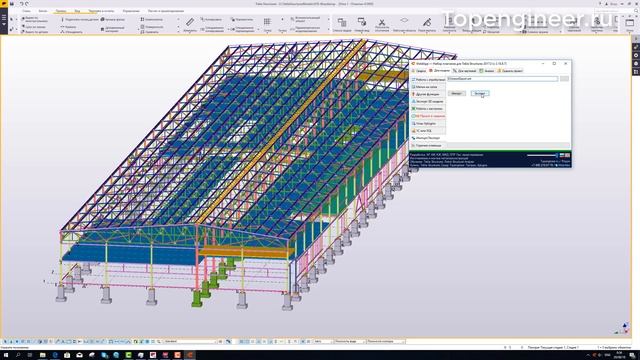This screenshot has height=360, width=640.
Task: Open the Tekla file menu logo
Action: [x=4, y=4]
